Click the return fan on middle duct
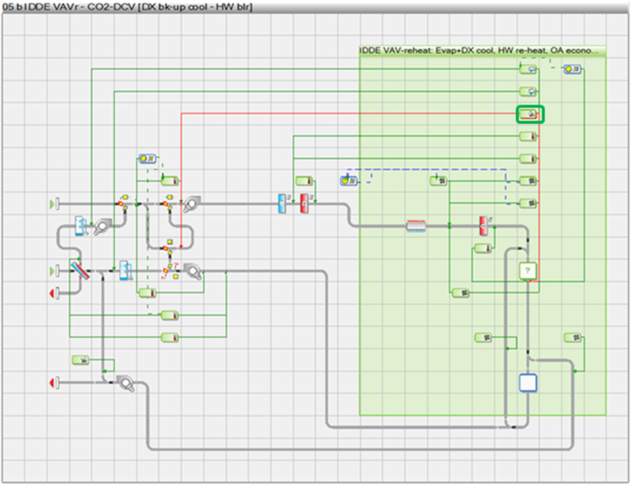631x485 pixels. click(x=192, y=270)
